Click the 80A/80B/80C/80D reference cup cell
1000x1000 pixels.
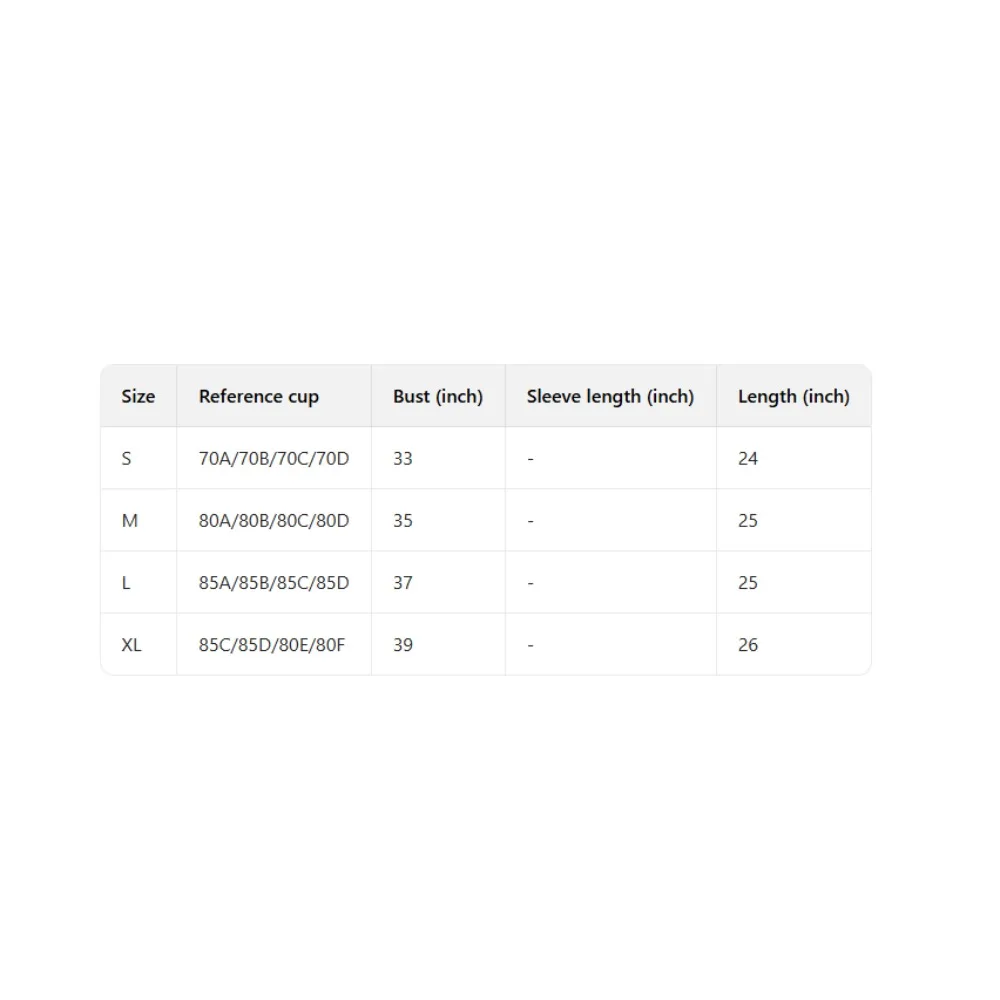coord(274,521)
